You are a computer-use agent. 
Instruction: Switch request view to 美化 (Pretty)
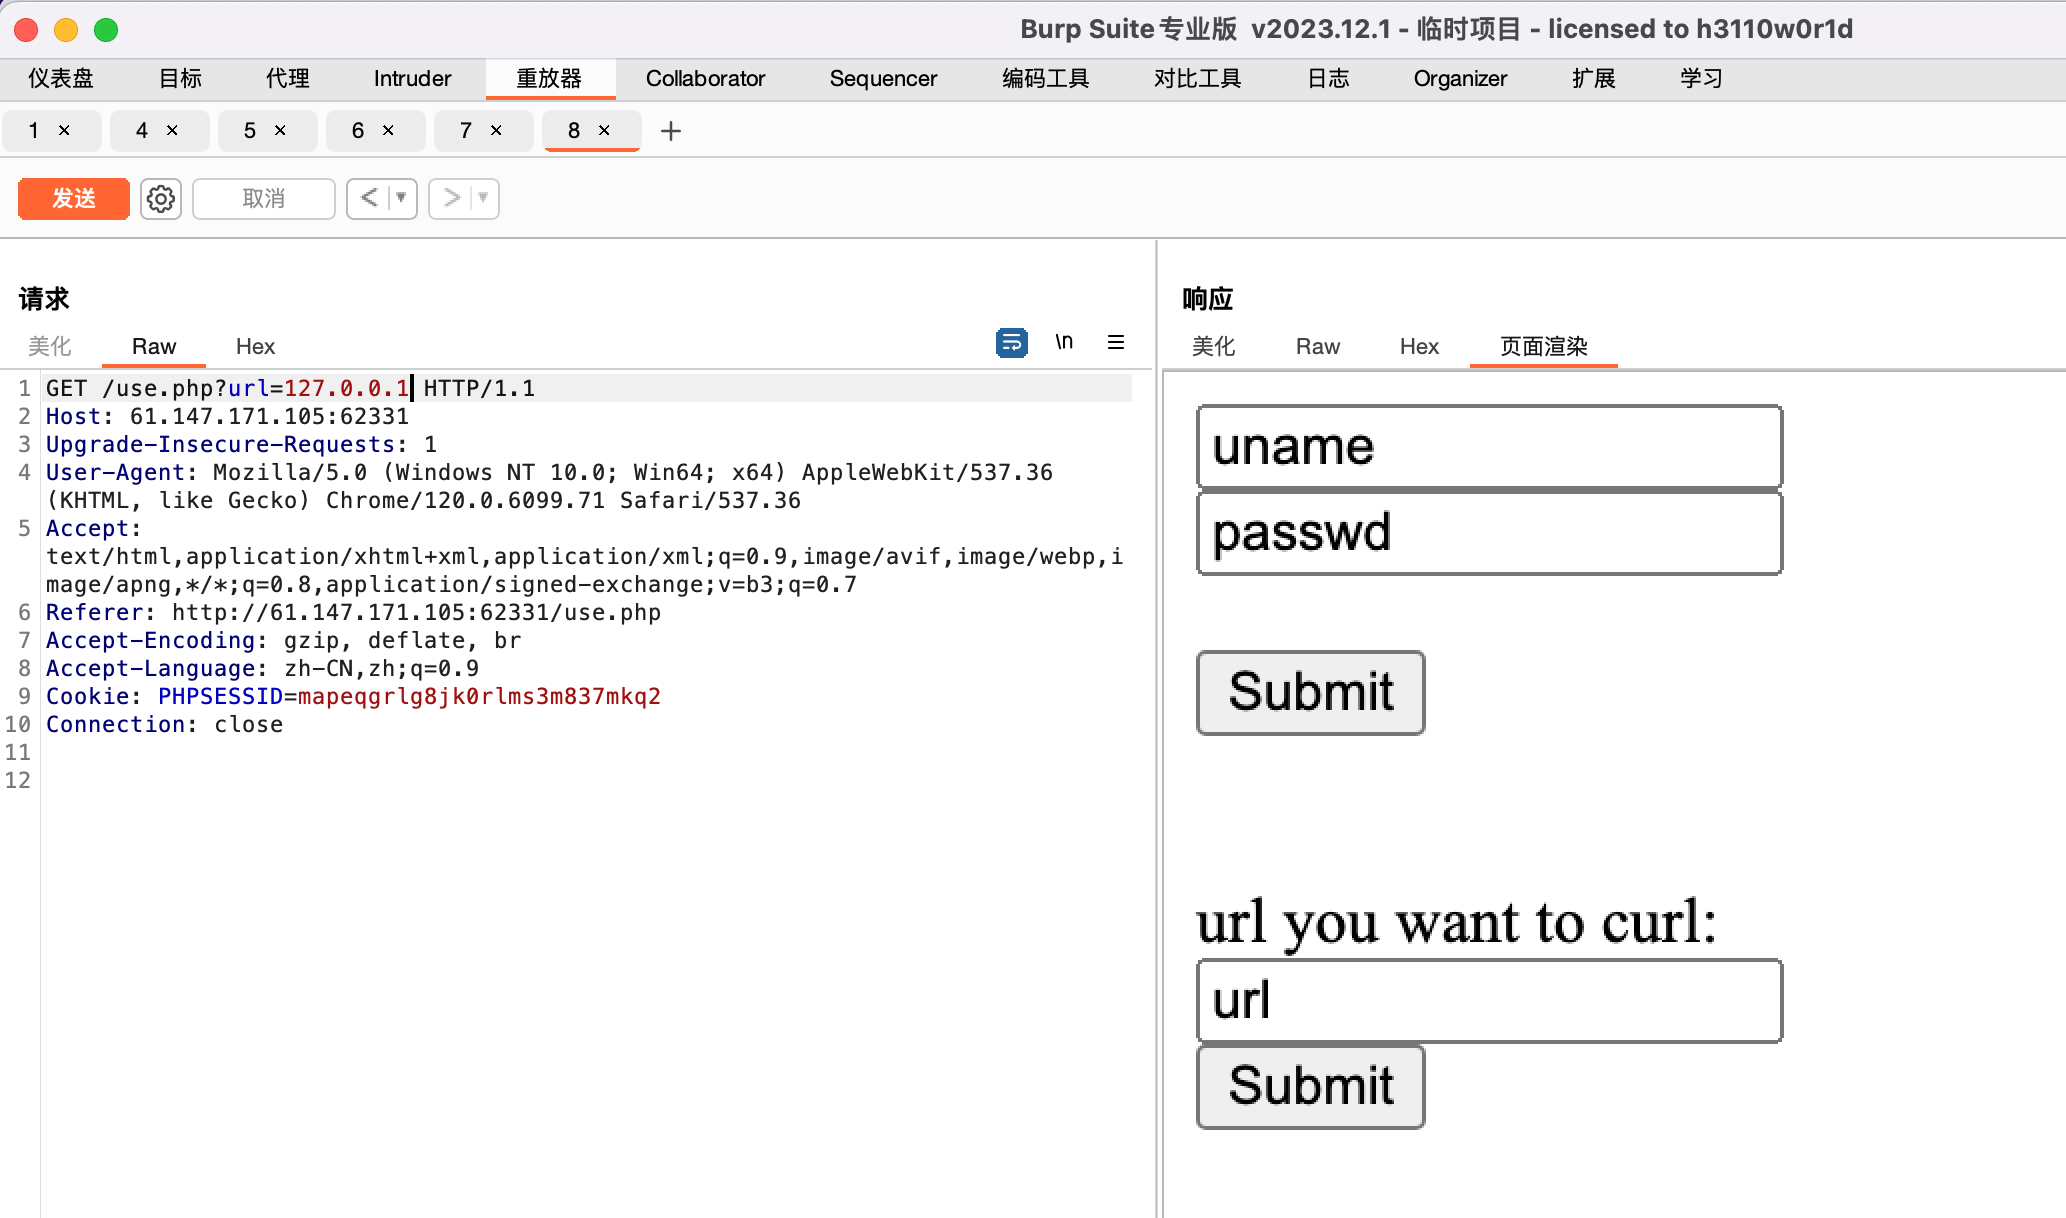(x=49, y=346)
